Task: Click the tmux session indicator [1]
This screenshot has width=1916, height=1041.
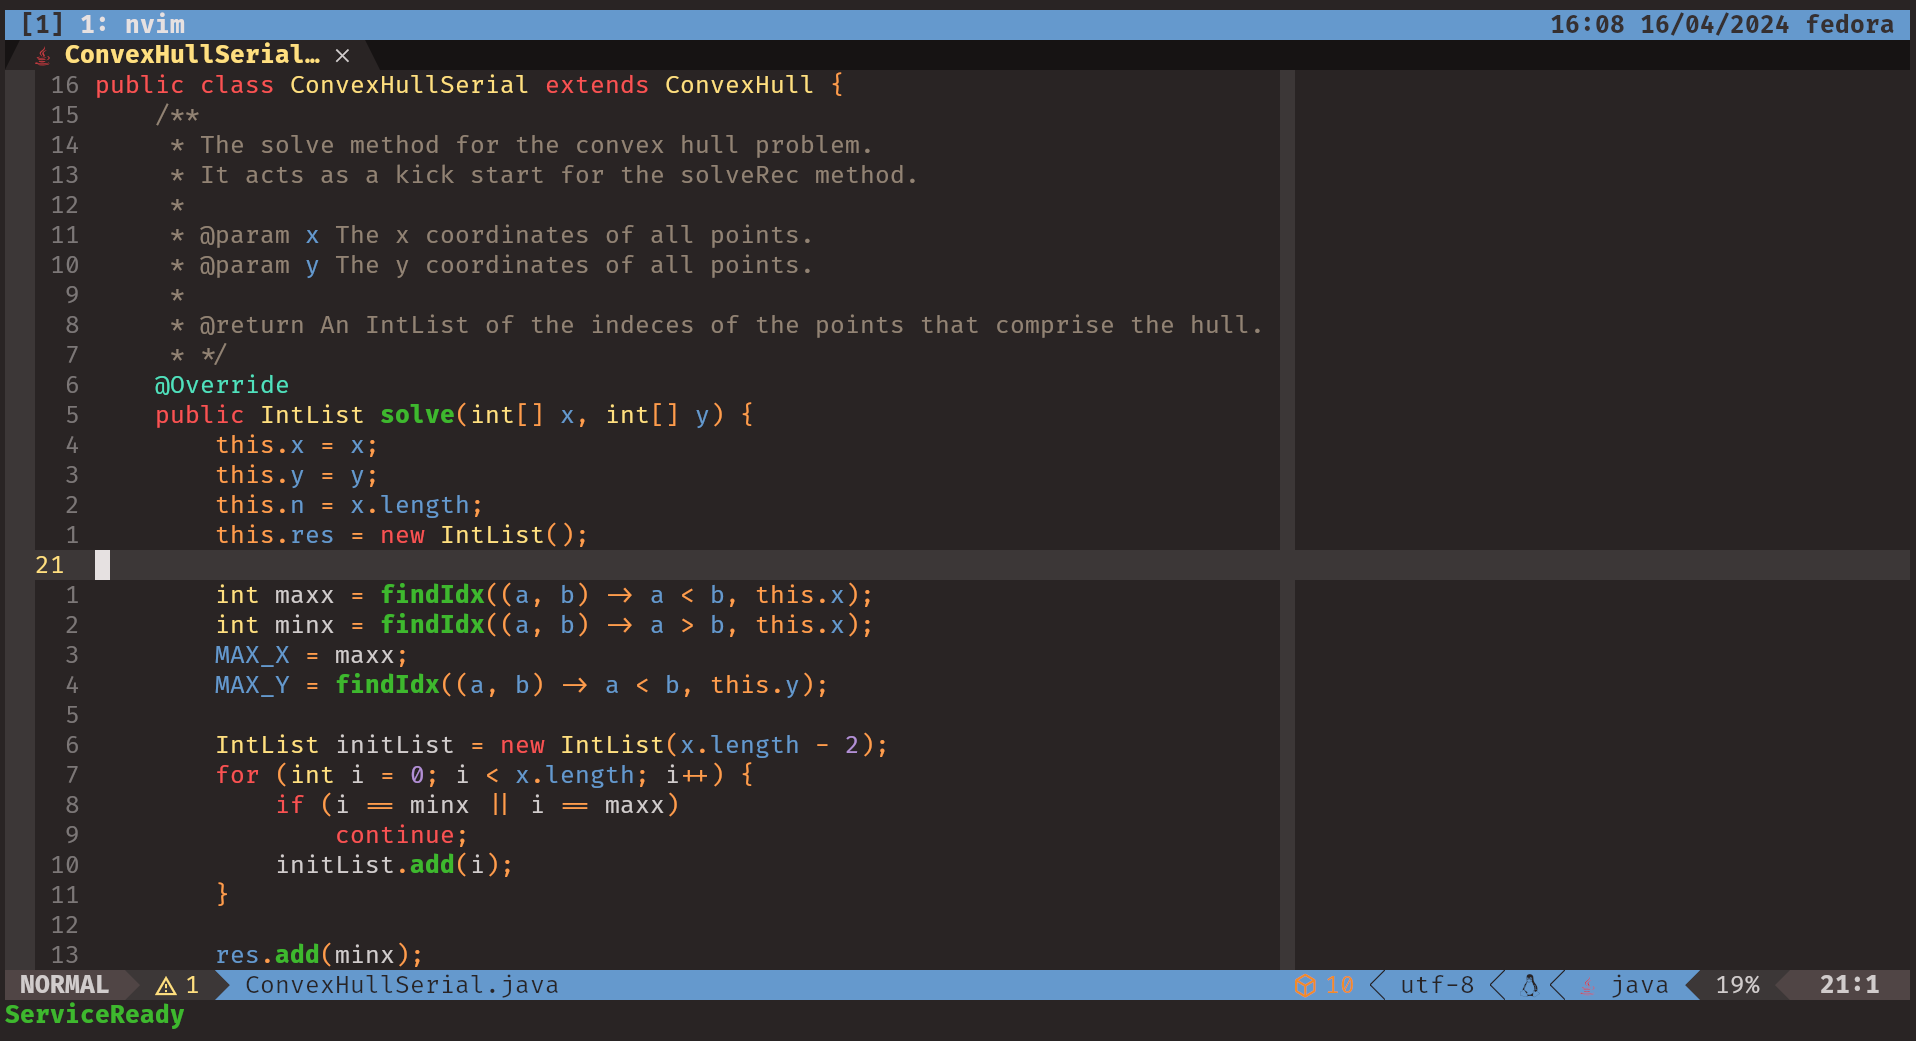Action: click(x=42, y=24)
